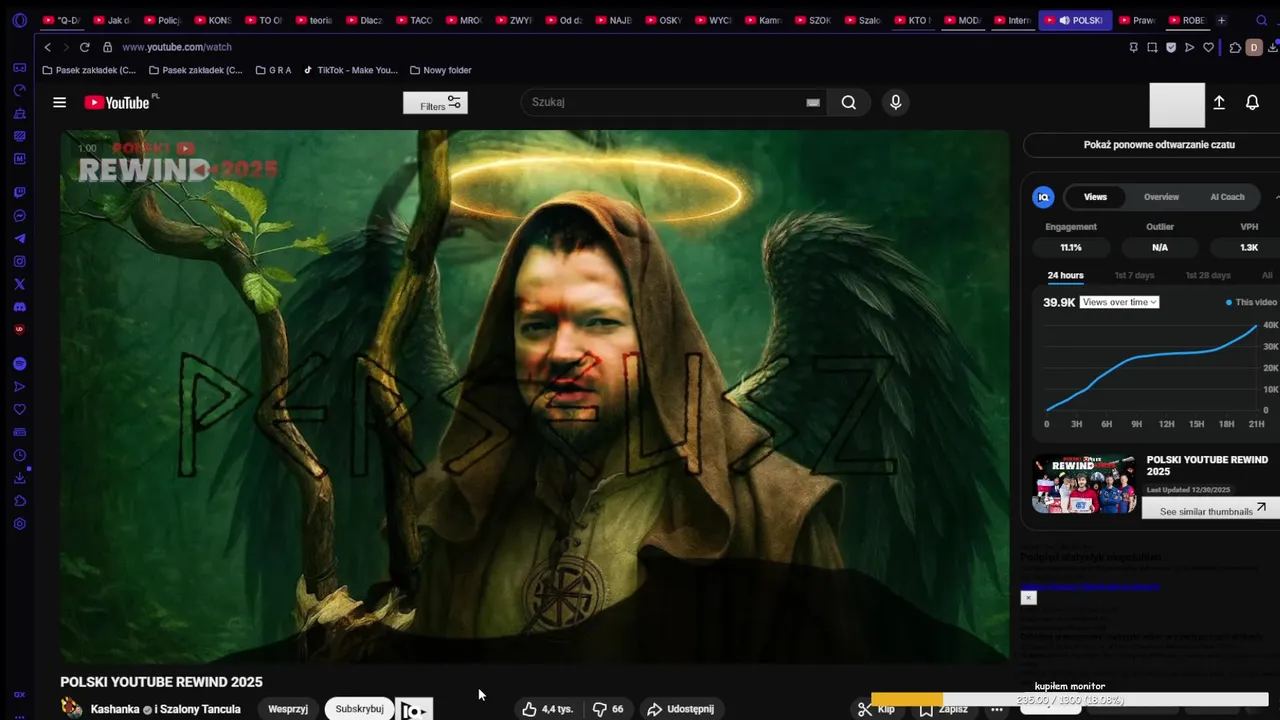Mute the POLSKI tab speaker icon

[1064, 20]
